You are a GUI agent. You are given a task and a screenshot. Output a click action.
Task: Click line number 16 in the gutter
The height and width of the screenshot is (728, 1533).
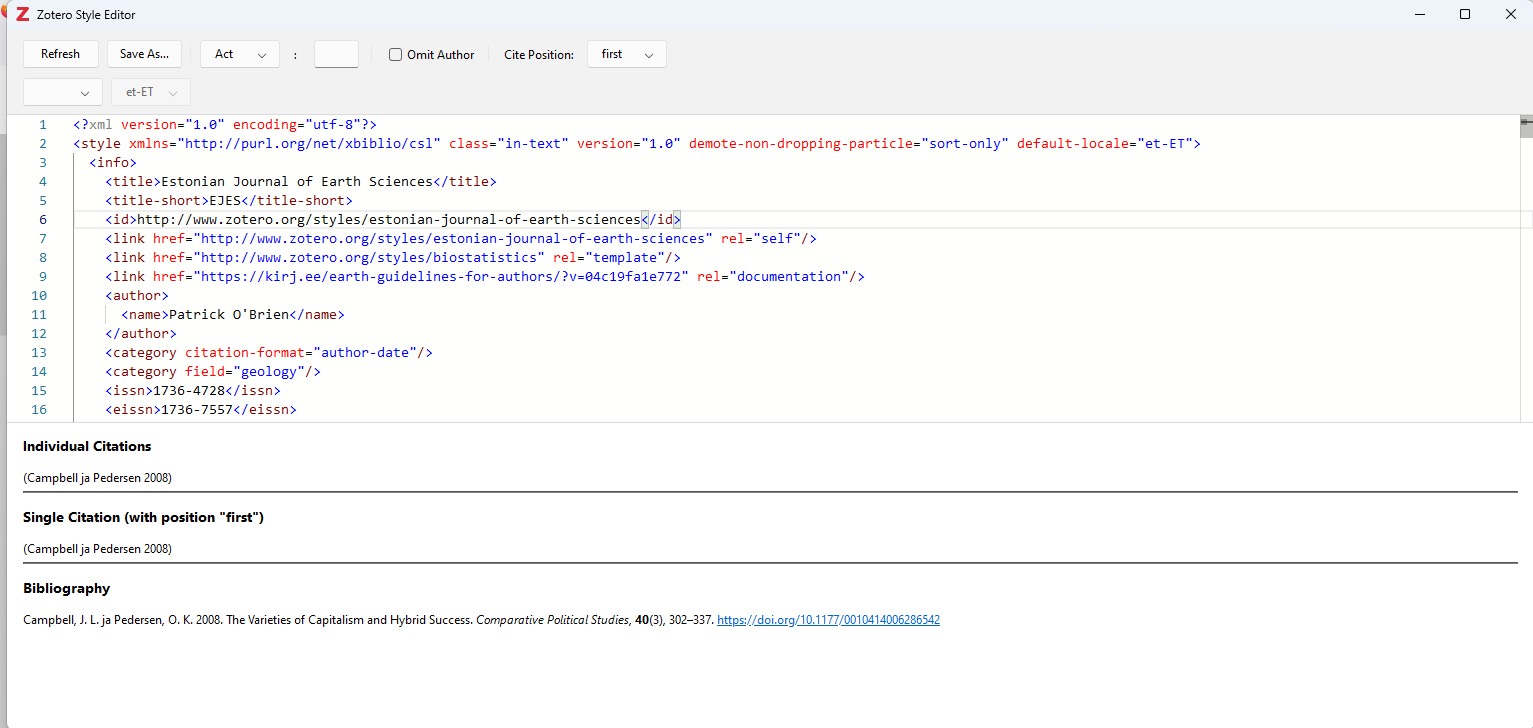point(39,409)
